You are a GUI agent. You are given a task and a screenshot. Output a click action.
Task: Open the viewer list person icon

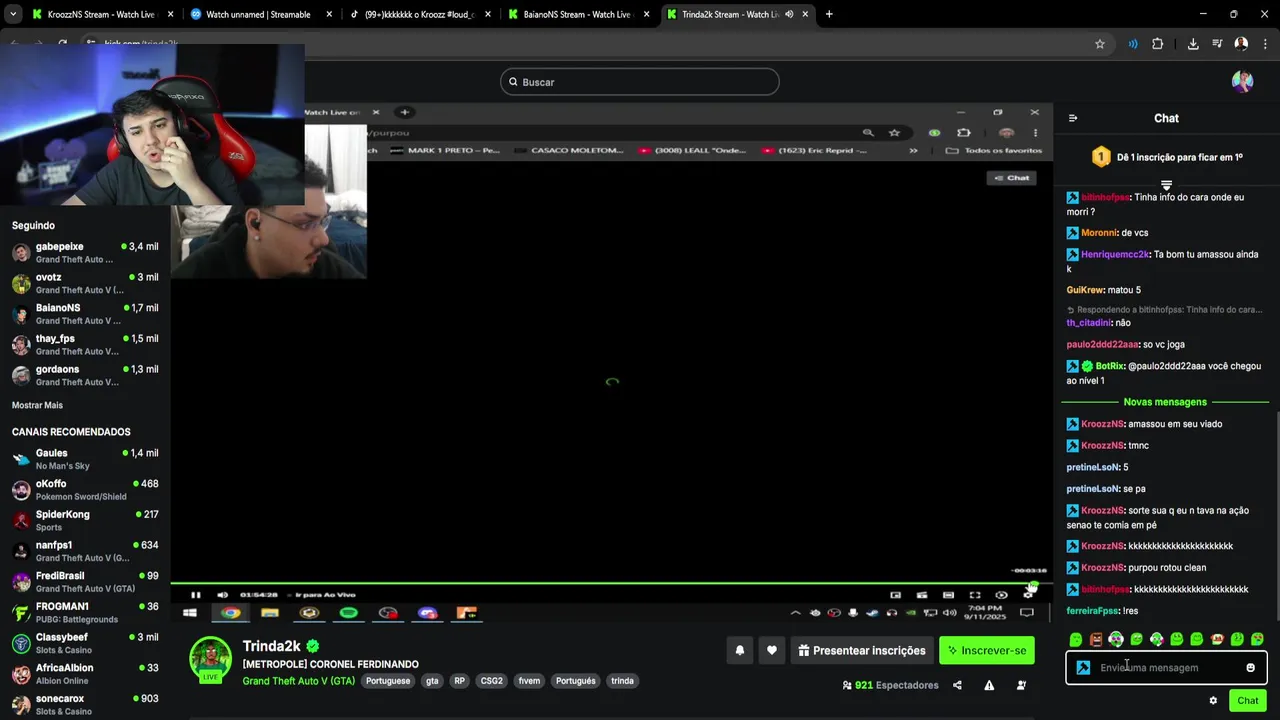(x=1021, y=685)
